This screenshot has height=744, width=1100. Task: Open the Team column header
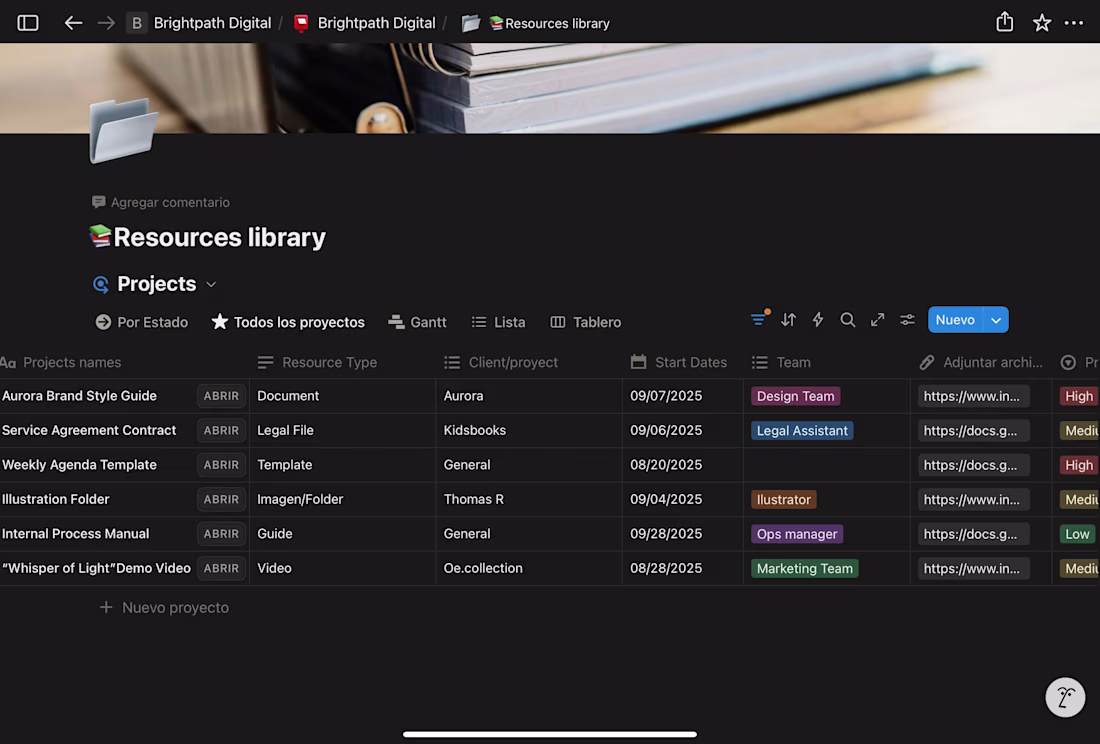781,363
